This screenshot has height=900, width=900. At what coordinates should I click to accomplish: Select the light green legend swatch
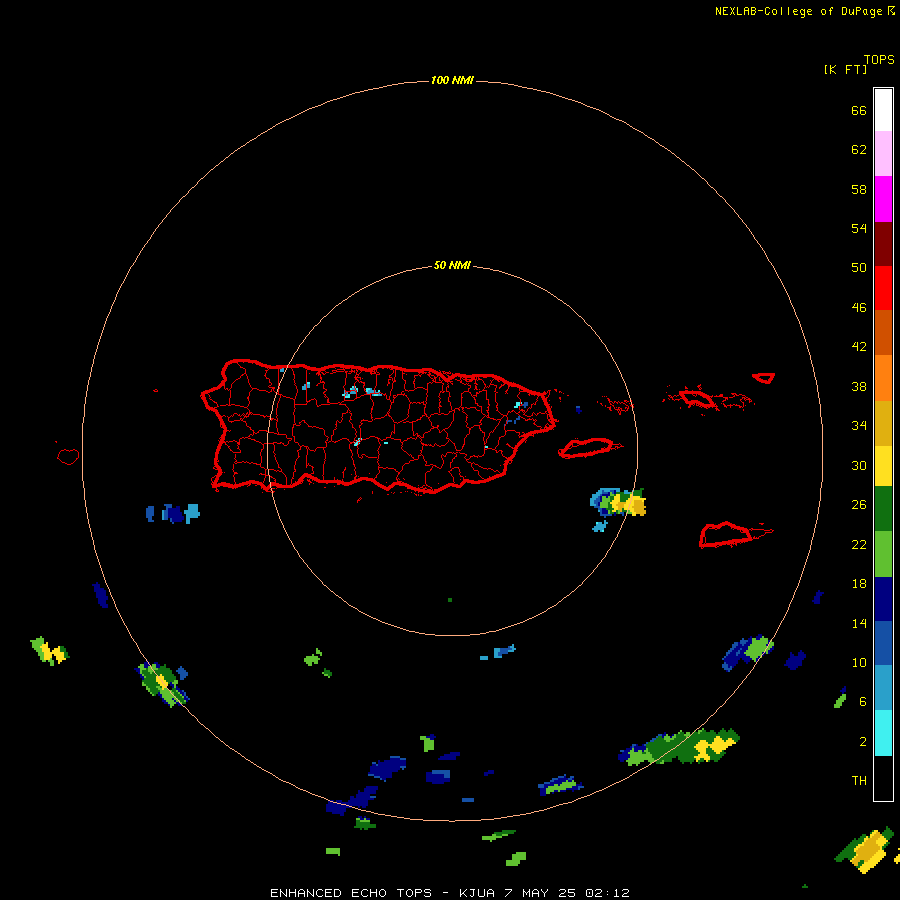[883, 554]
